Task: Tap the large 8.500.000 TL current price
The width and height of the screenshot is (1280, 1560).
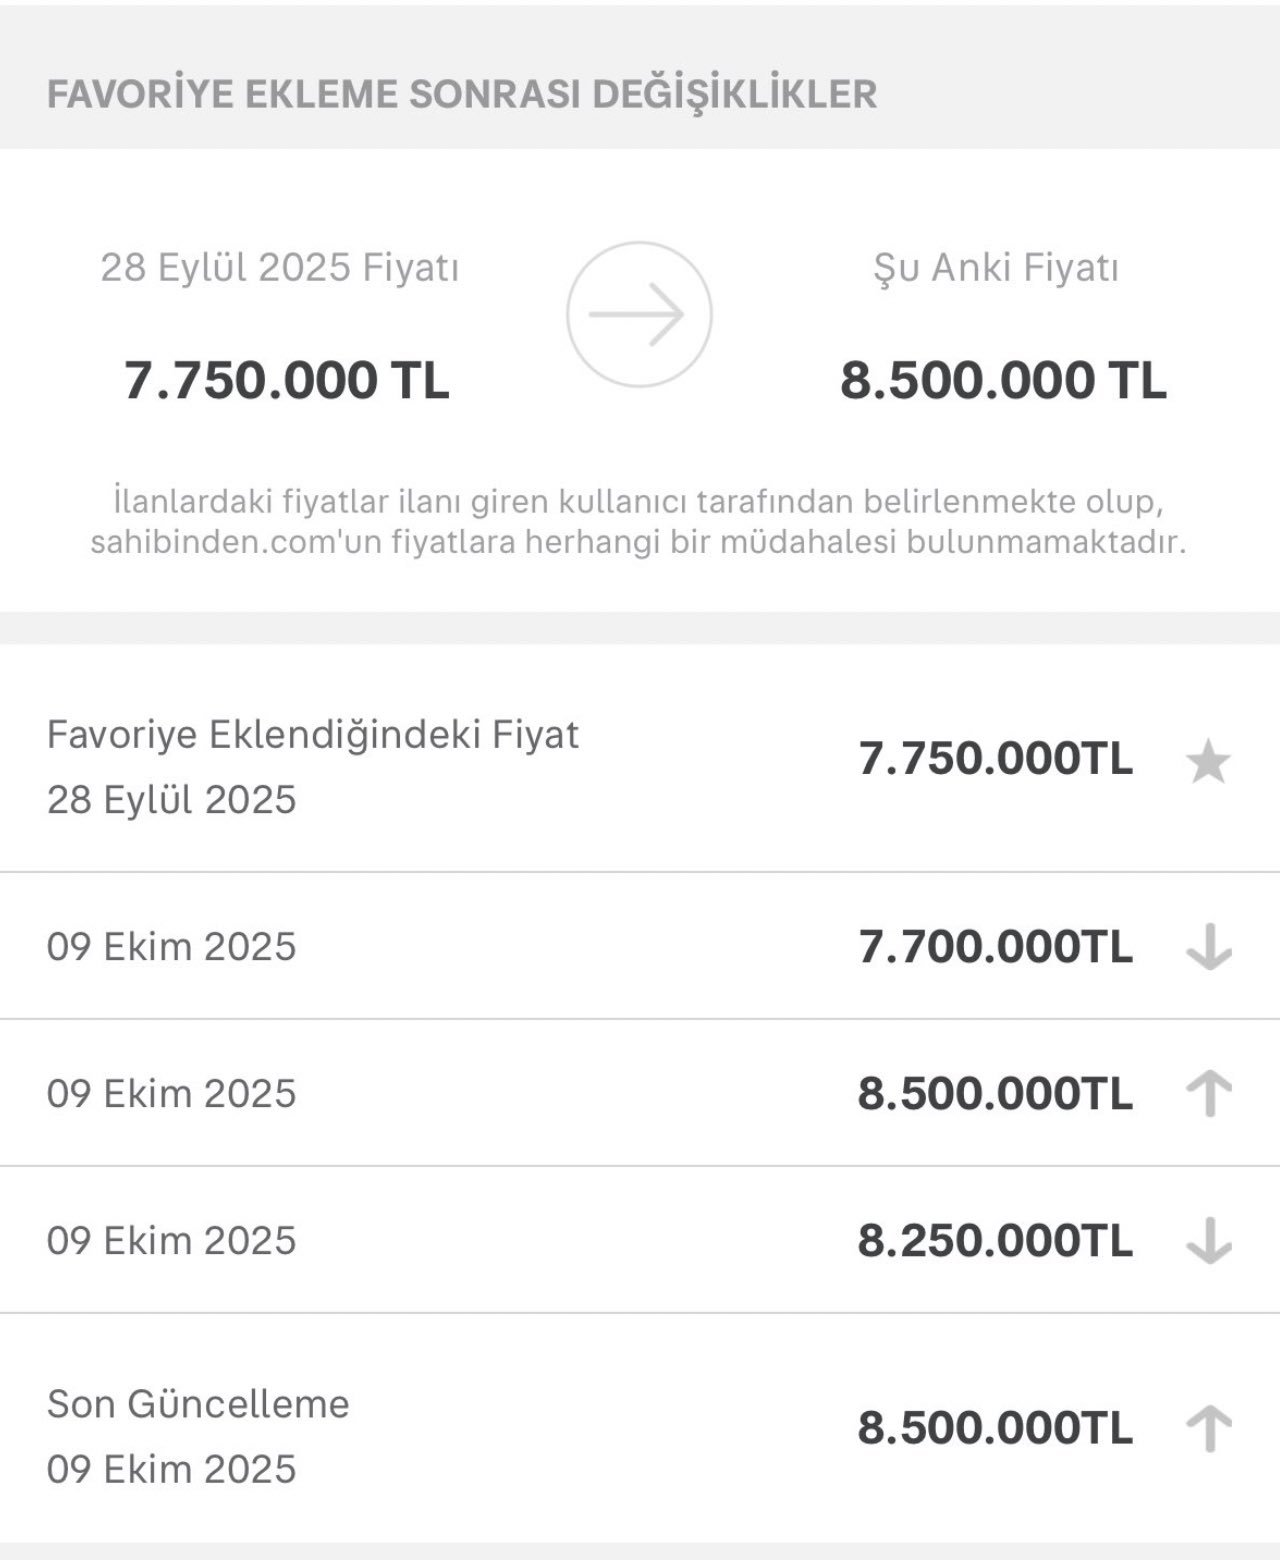Action: click(1003, 380)
